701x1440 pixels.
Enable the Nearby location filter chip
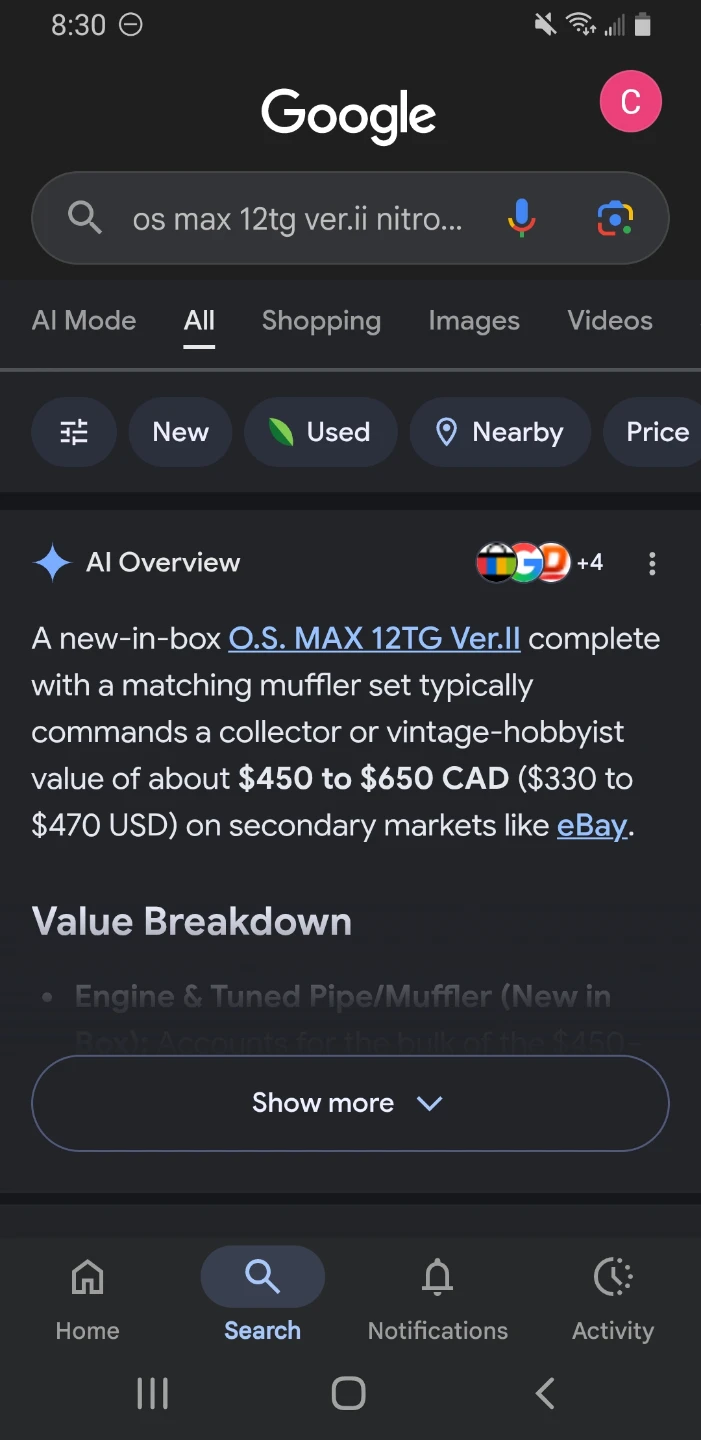500,432
